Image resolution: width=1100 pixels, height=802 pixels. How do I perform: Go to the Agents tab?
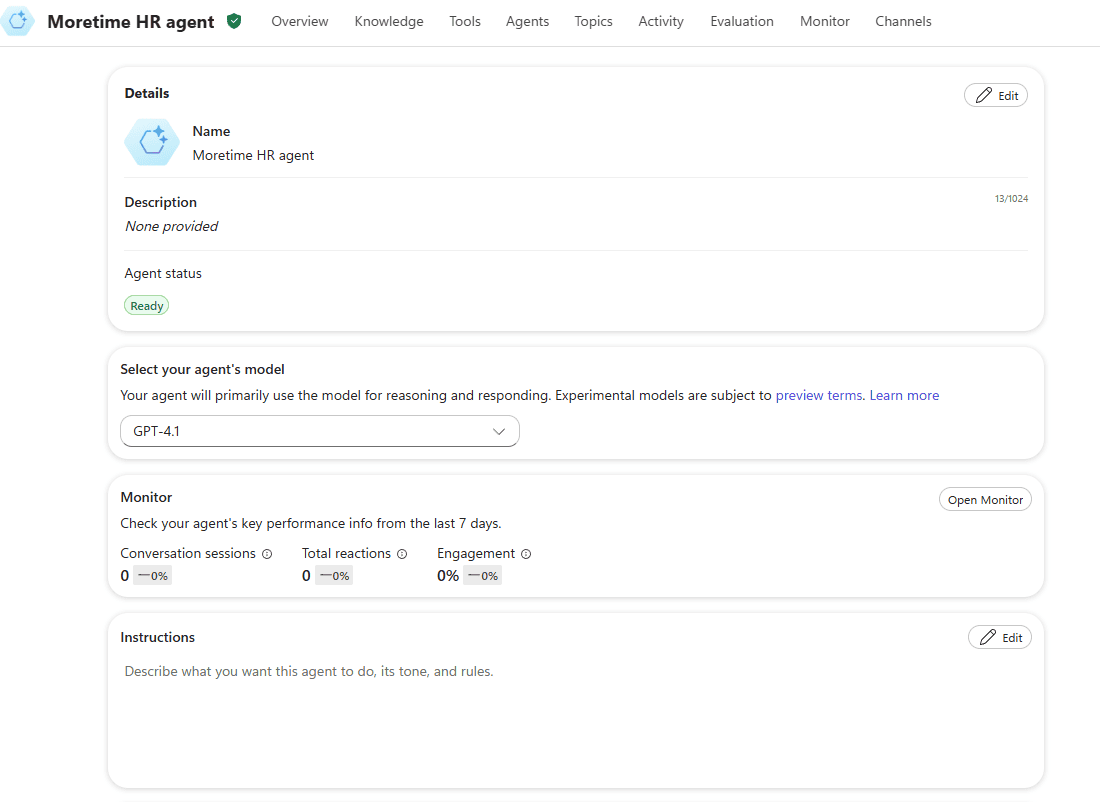pyautogui.click(x=528, y=22)
